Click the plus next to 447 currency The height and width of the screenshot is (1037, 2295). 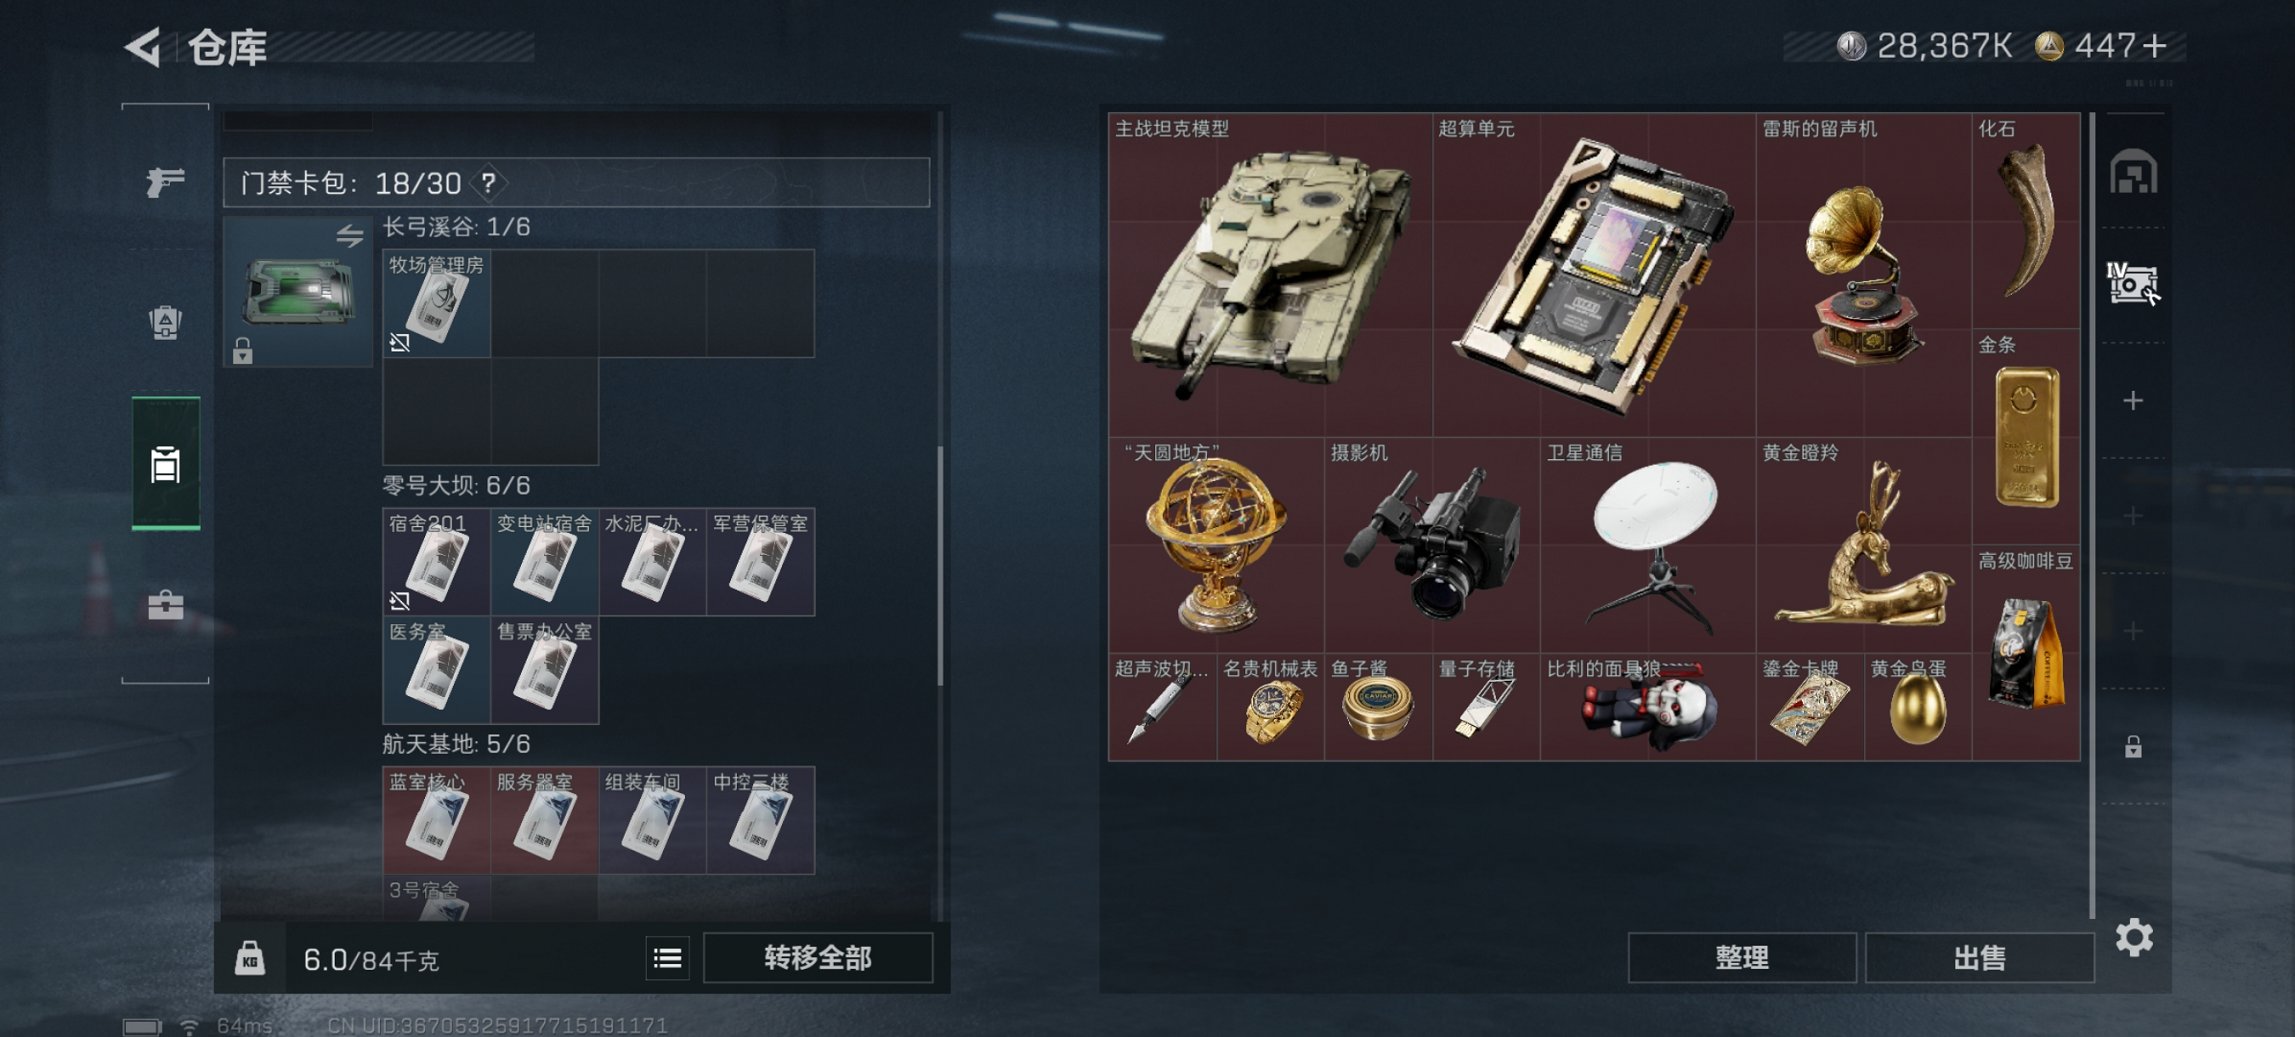coord(2156,46)
